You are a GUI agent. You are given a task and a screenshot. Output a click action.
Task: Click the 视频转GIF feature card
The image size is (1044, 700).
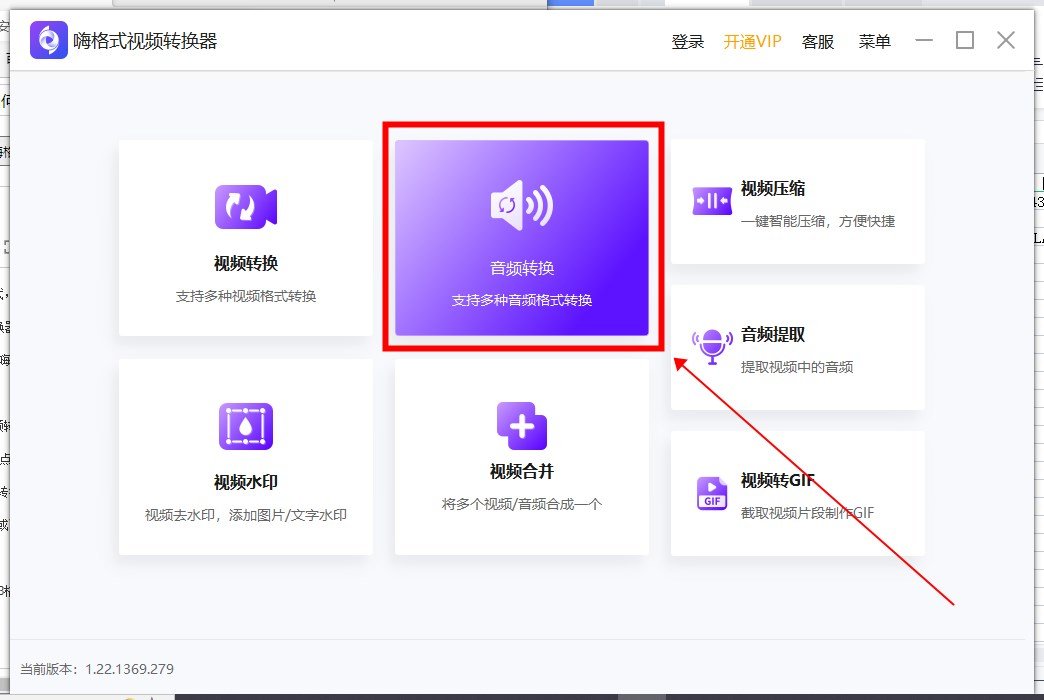coord(797,493)
